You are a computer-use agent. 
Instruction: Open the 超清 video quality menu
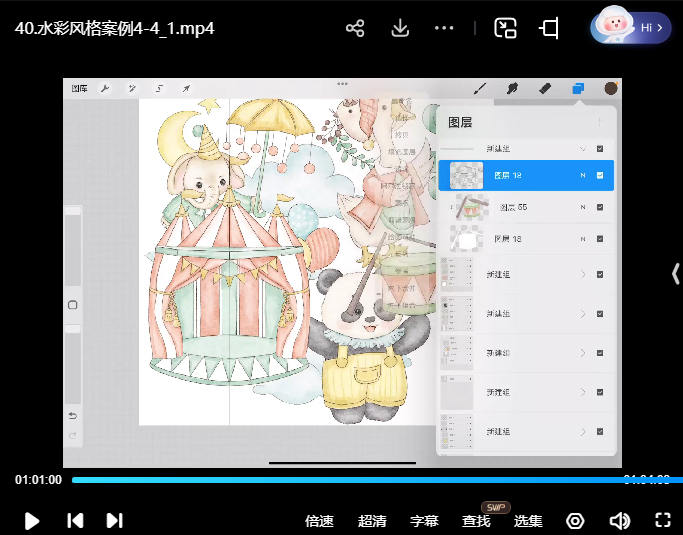click(x=372, y=521)
